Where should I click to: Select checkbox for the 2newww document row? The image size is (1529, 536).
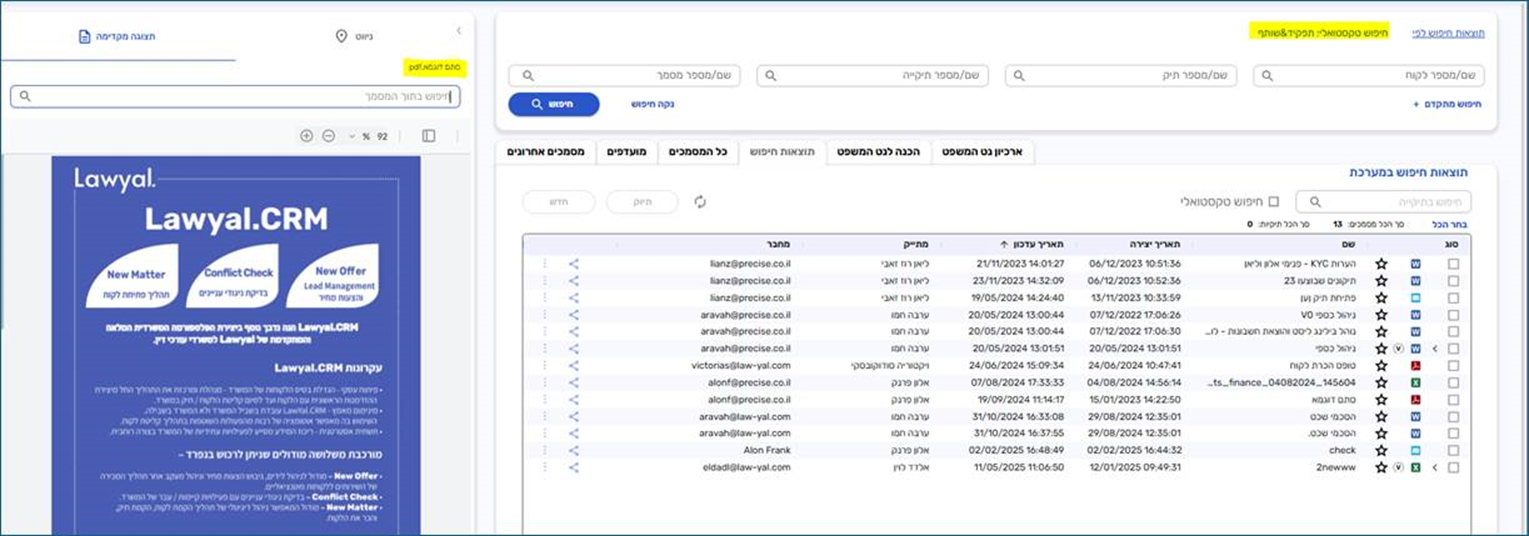coord(1453,467)
